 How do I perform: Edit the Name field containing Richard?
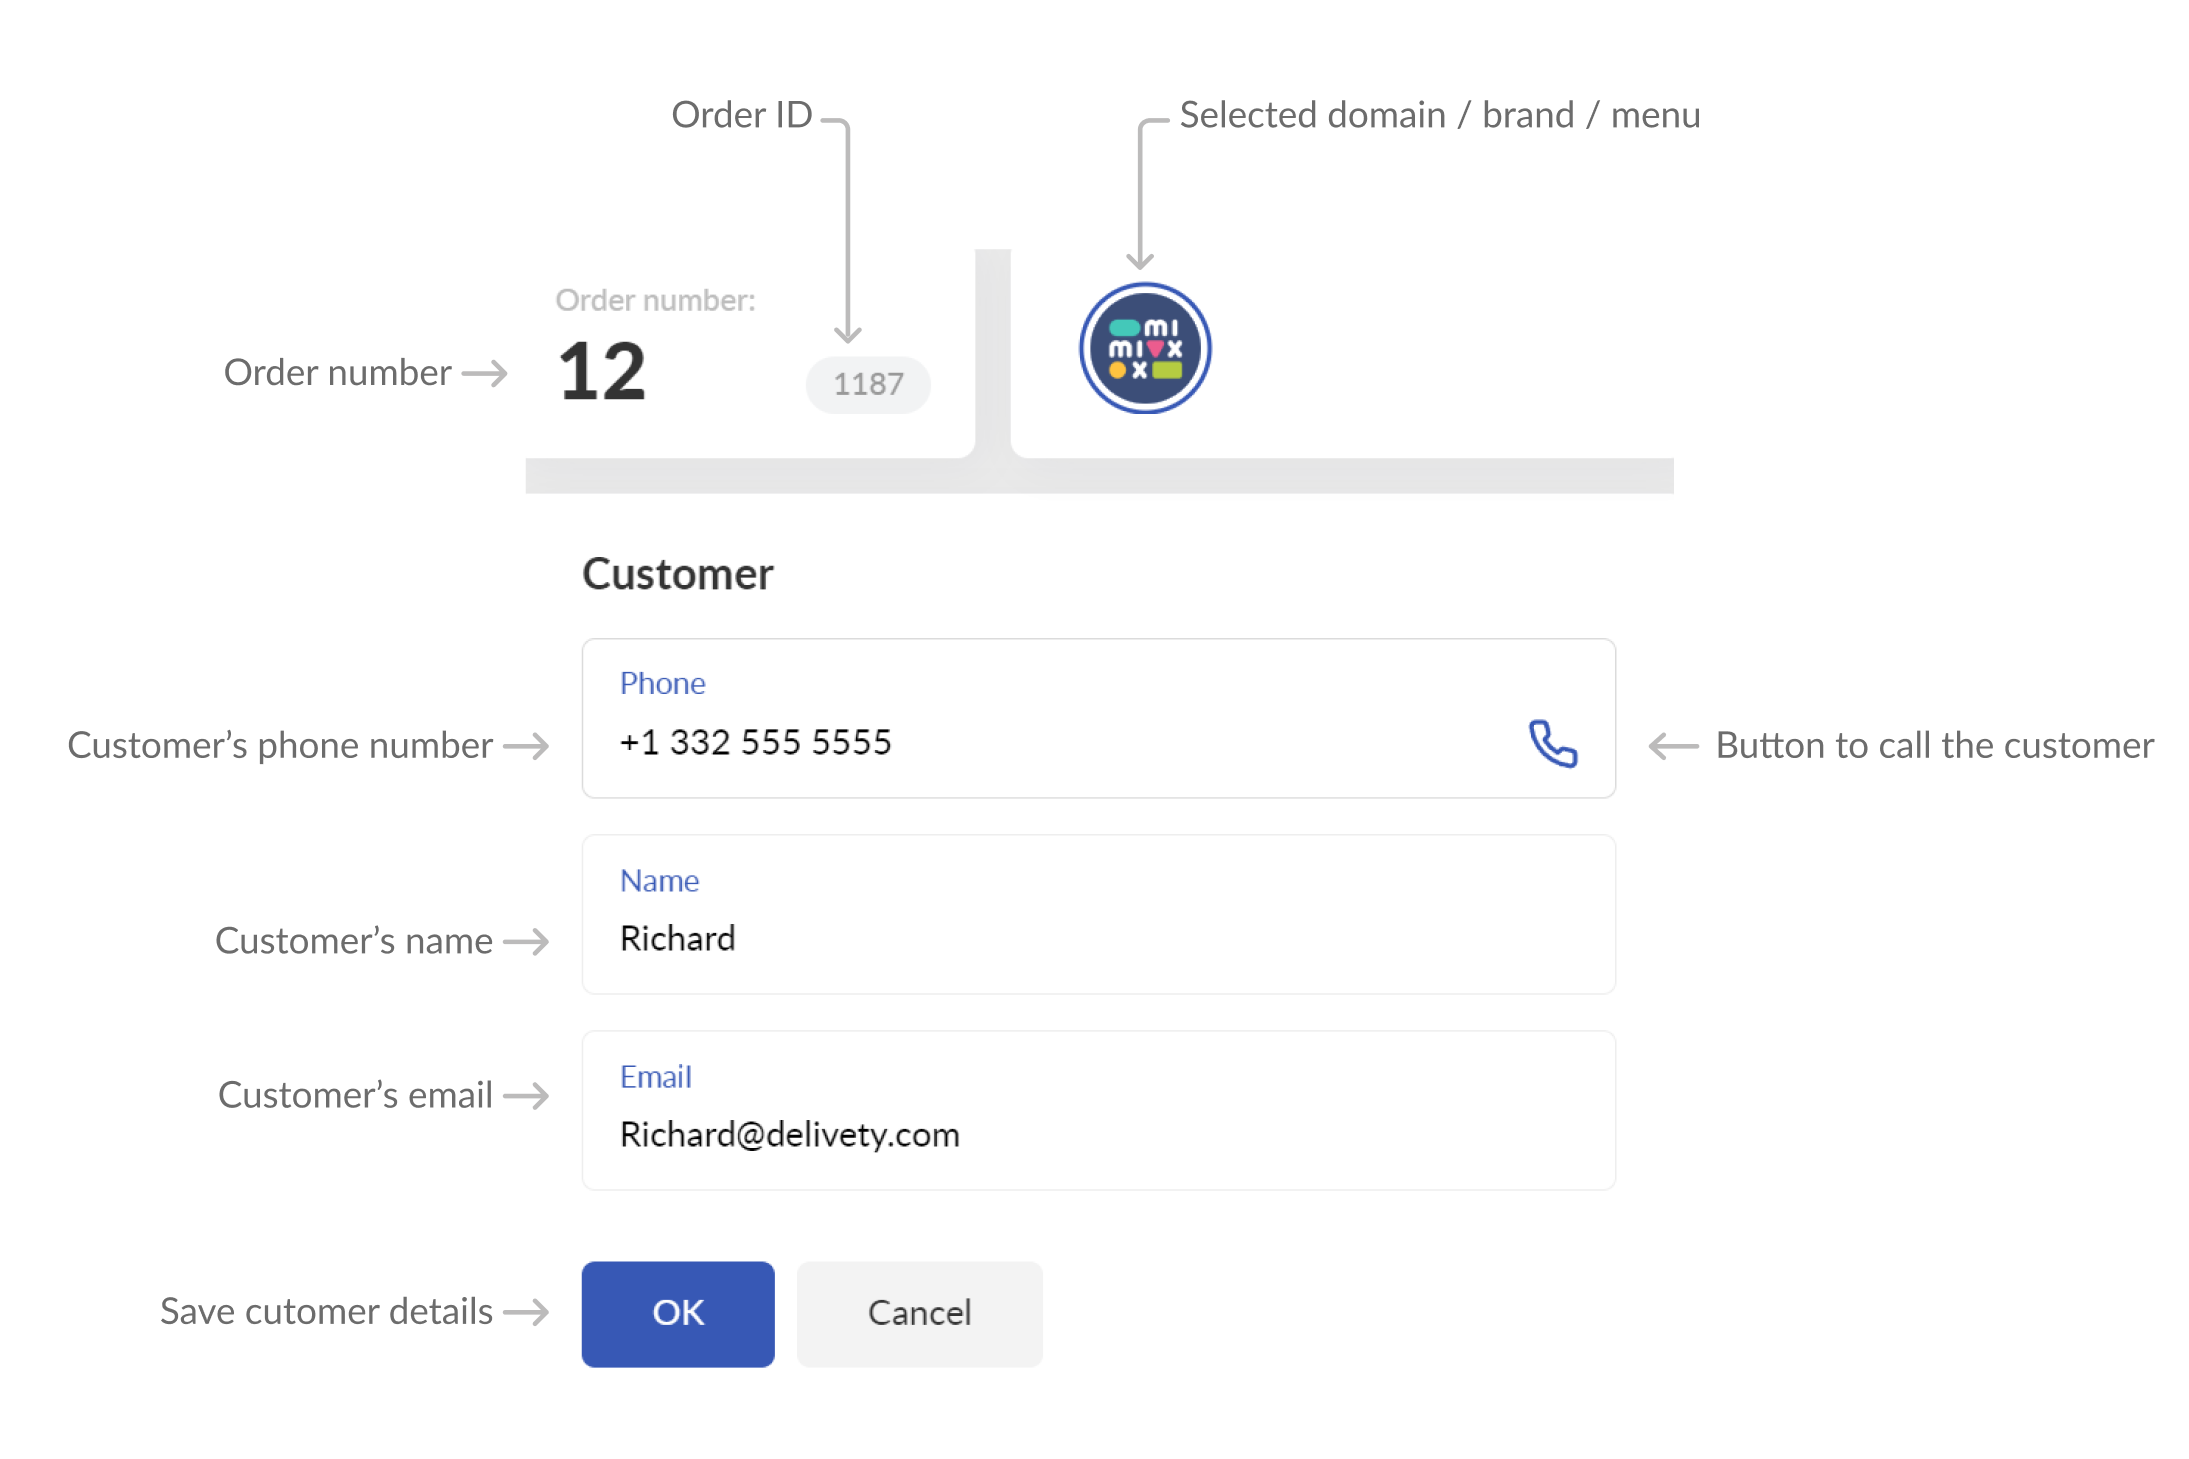point(1098,914)
